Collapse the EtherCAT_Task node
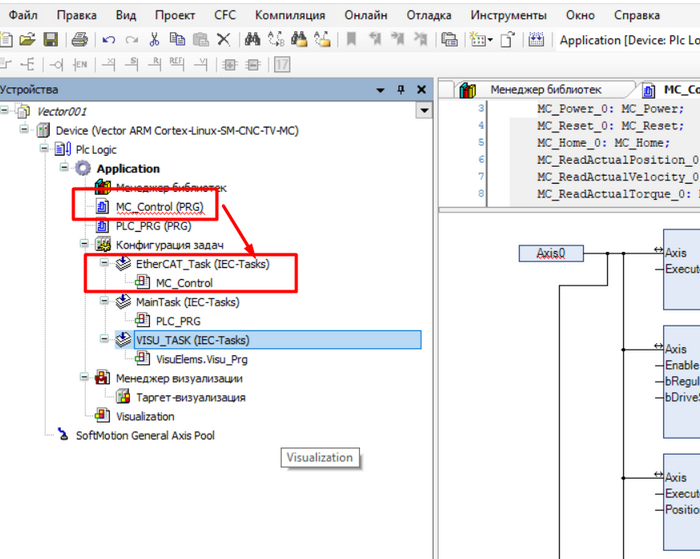700x559 pixels. click(104, 263)
